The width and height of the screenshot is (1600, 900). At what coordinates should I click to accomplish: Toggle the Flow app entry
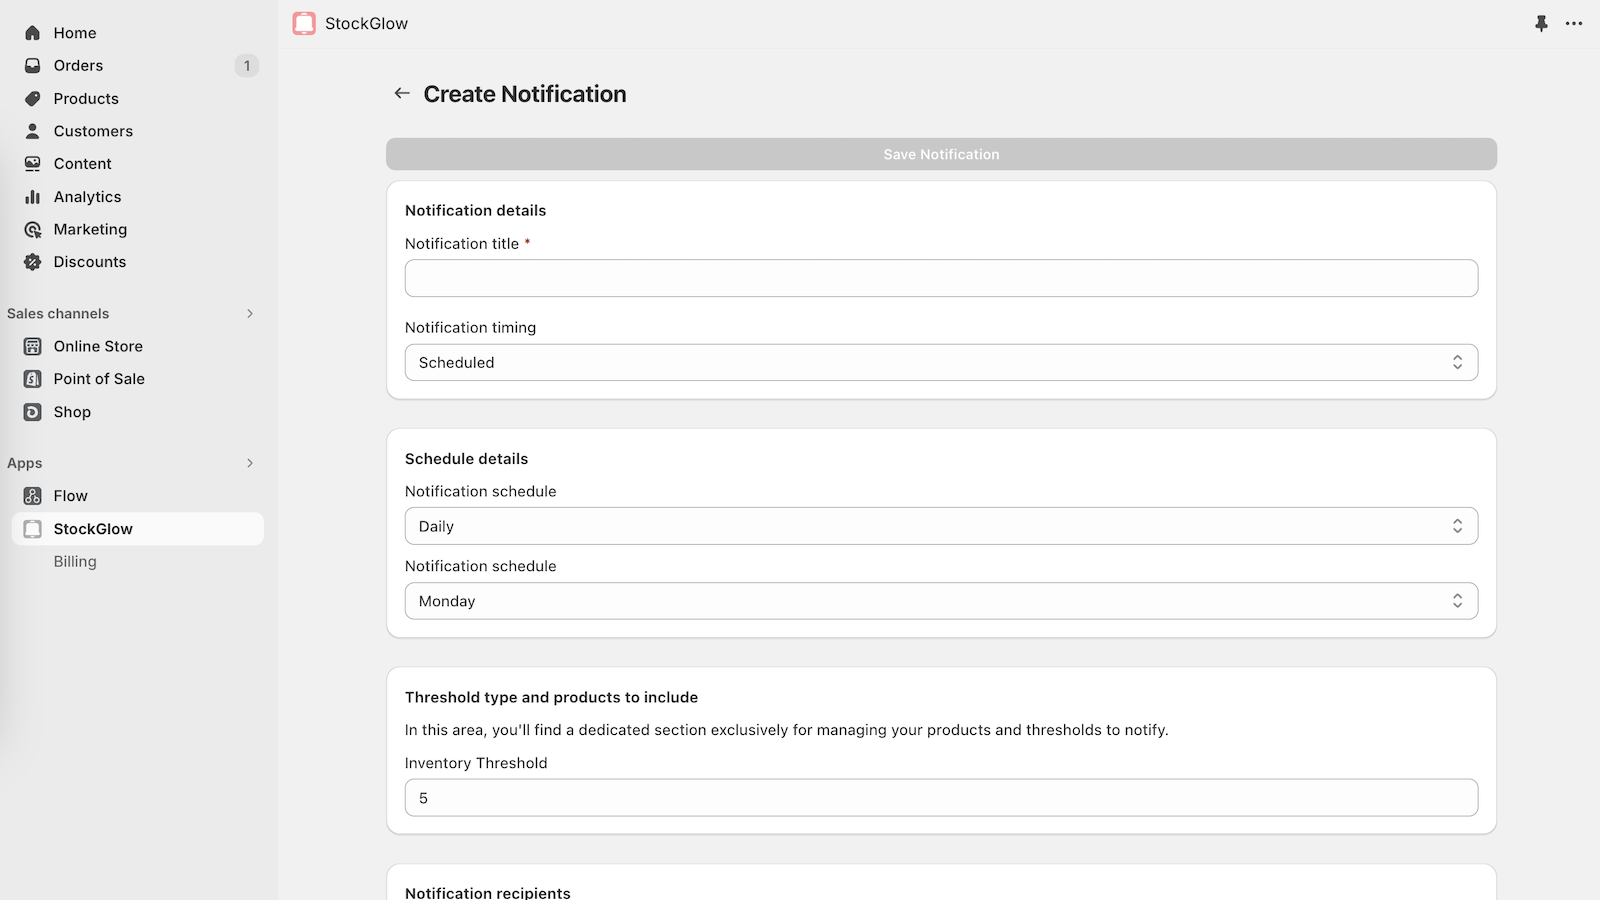point(71,495)
